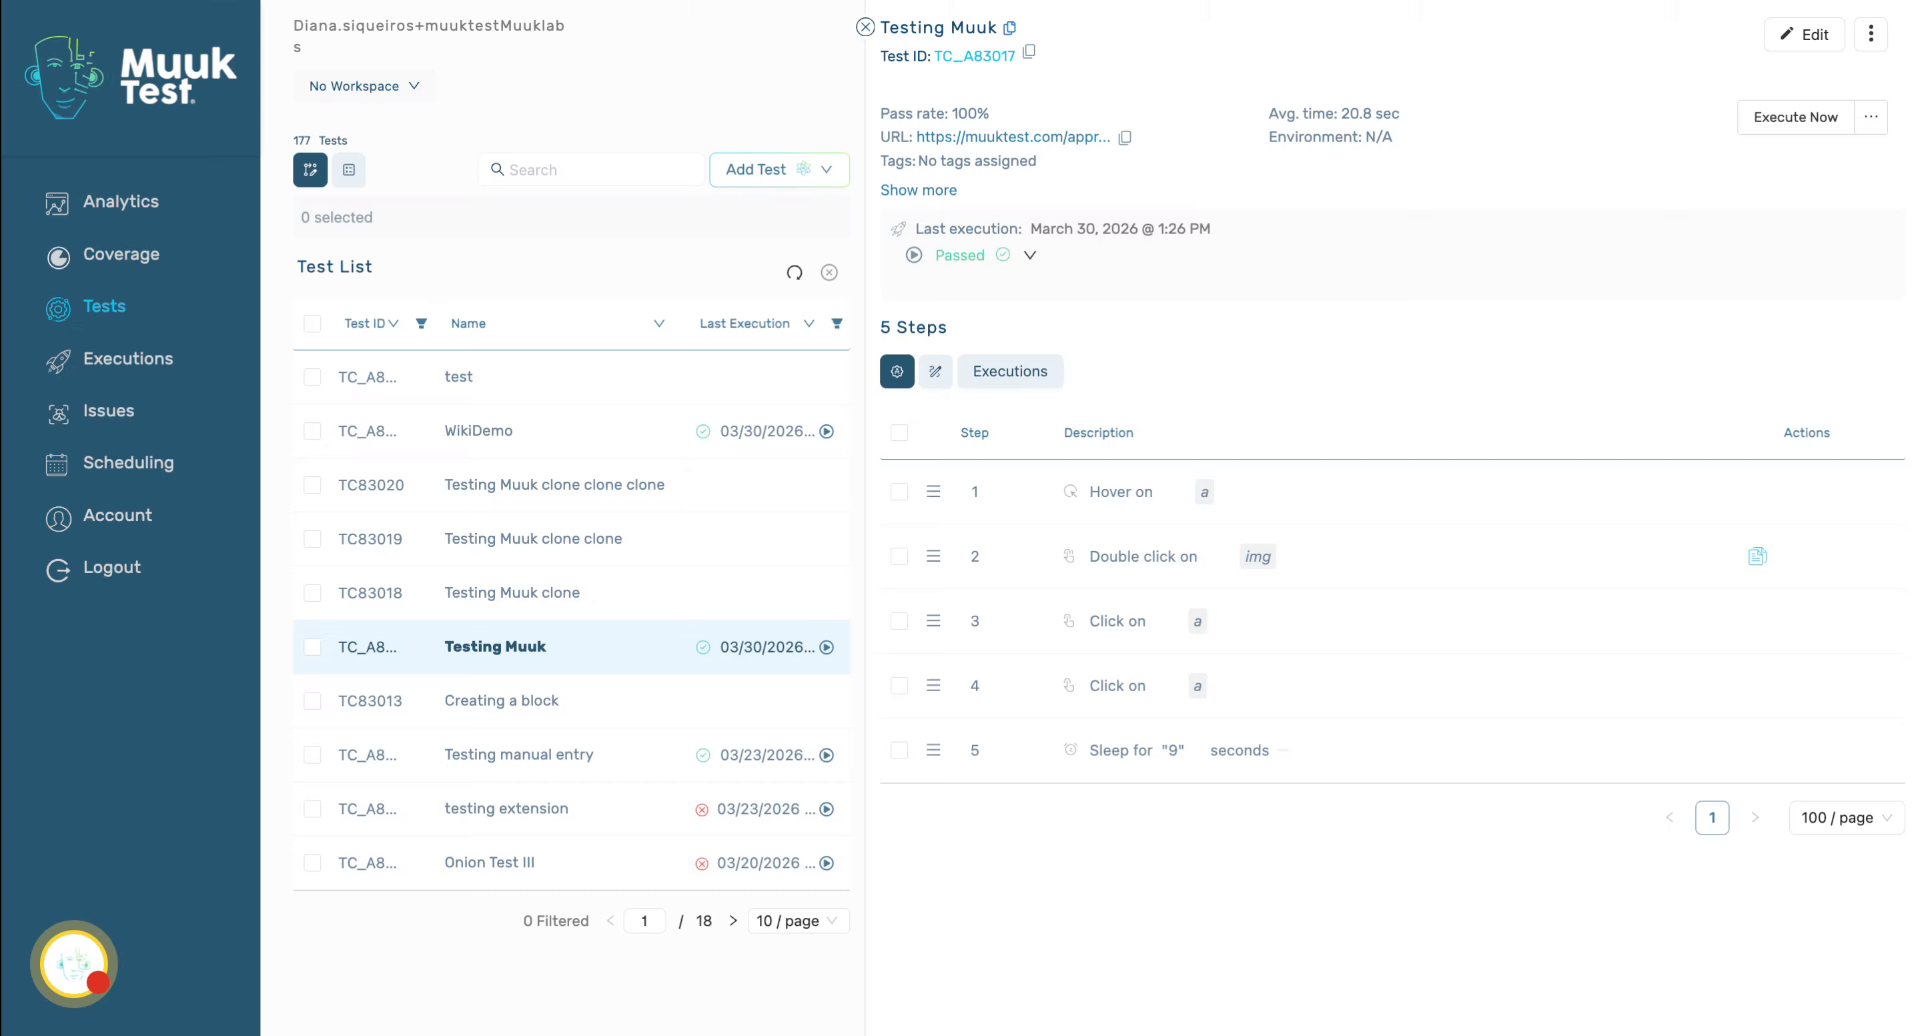Check the box for test row
1920x1036 pixels.
pyautogui.click(x=312, y=377)
